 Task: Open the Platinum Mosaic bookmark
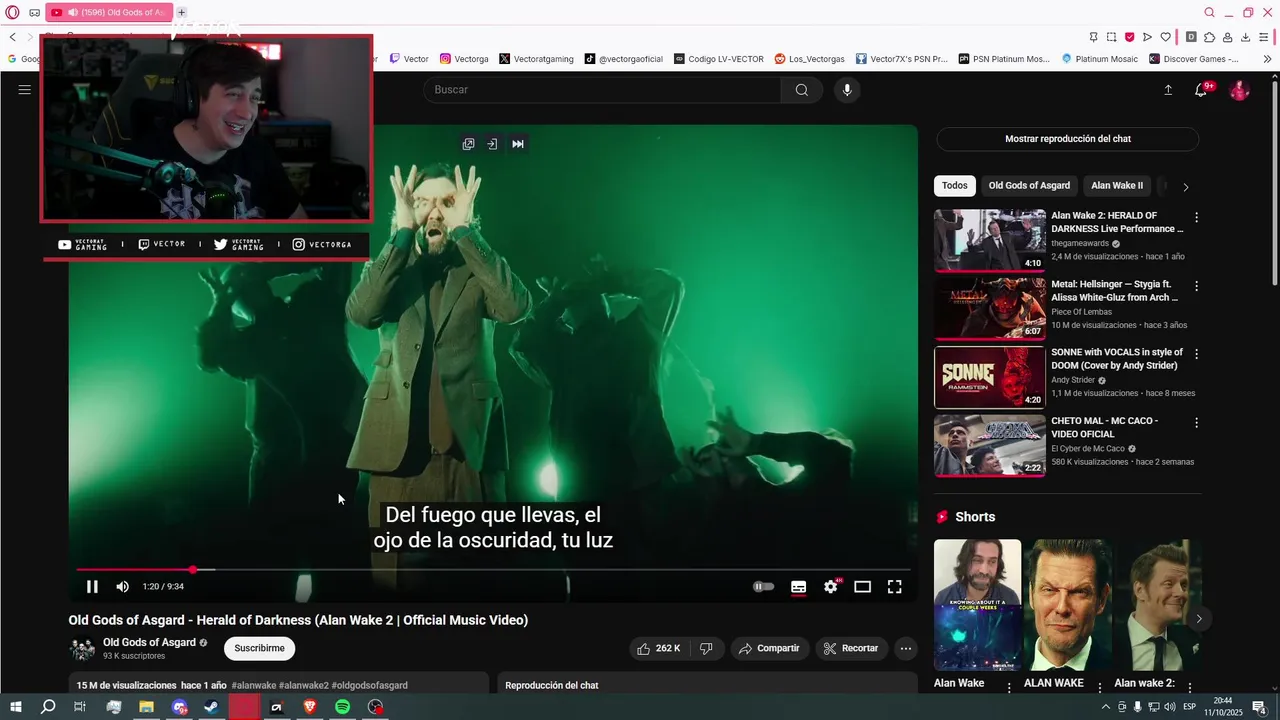click(x=1099, y=59)
